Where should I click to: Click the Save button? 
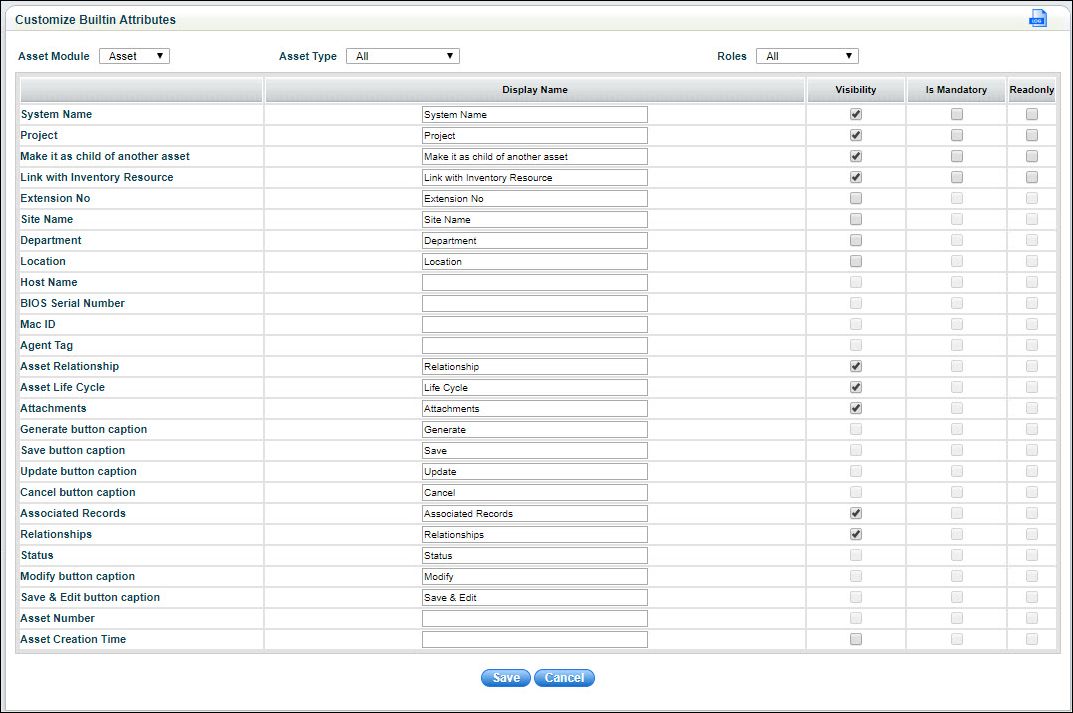point(505,677)
